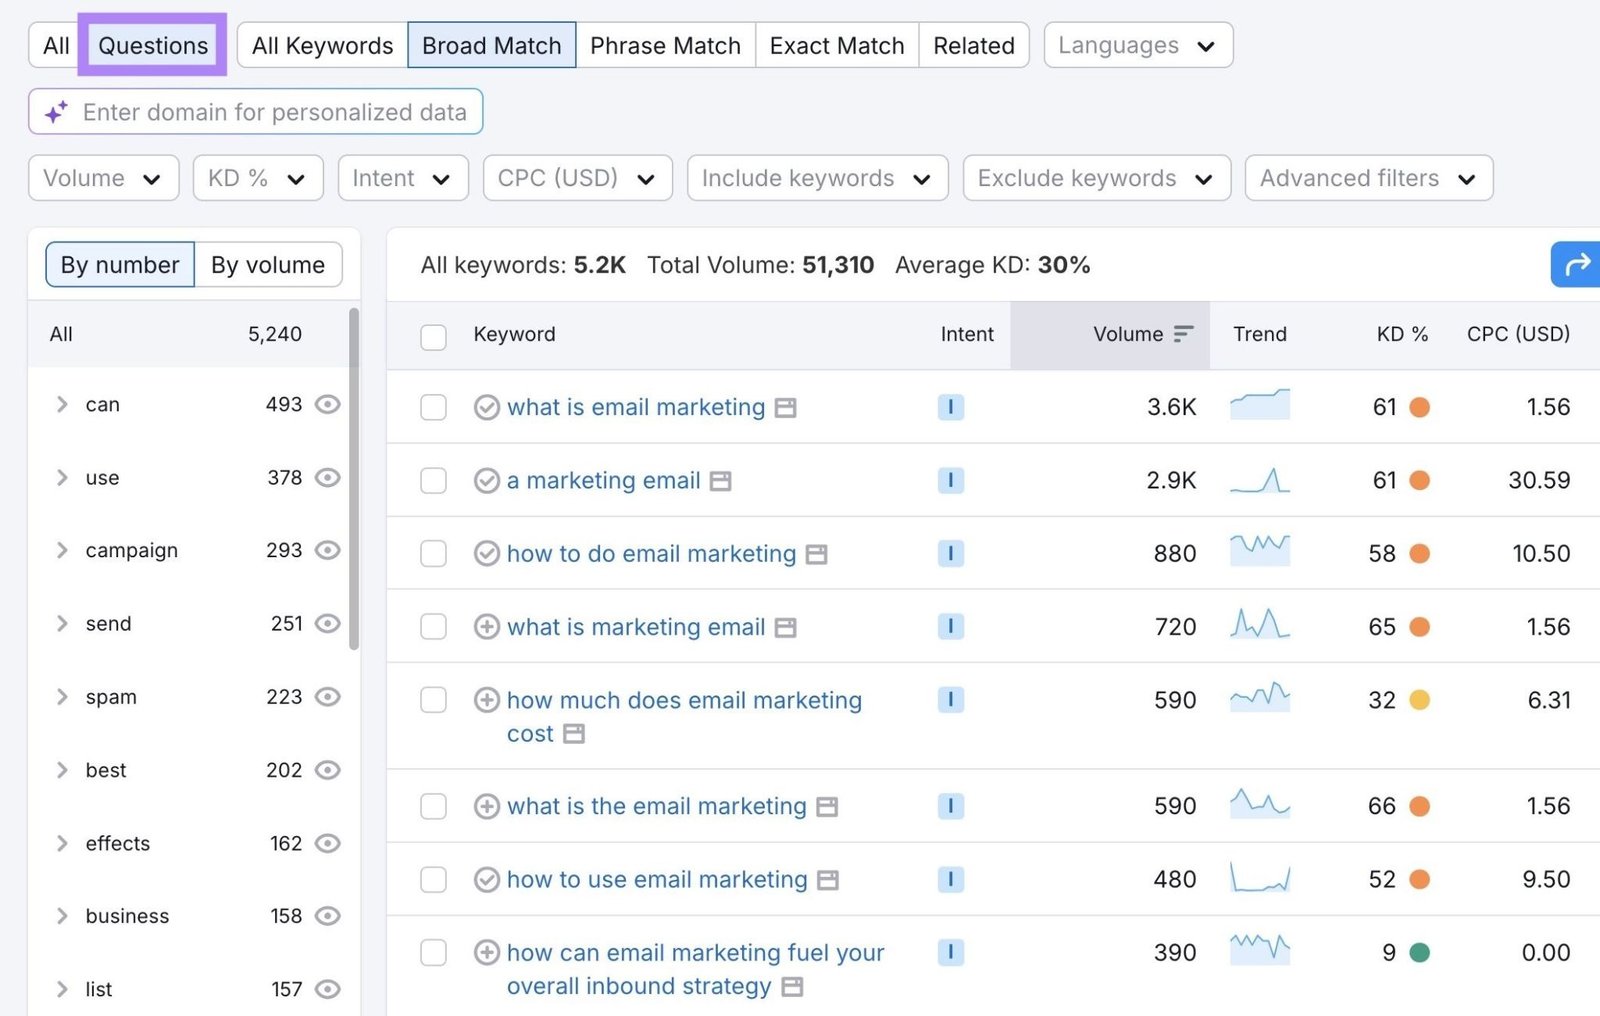The image size is (1600, 1016).
Task: Click checkmark circle for 'how to use email marketing'
Action: click(x=487, y=880)
